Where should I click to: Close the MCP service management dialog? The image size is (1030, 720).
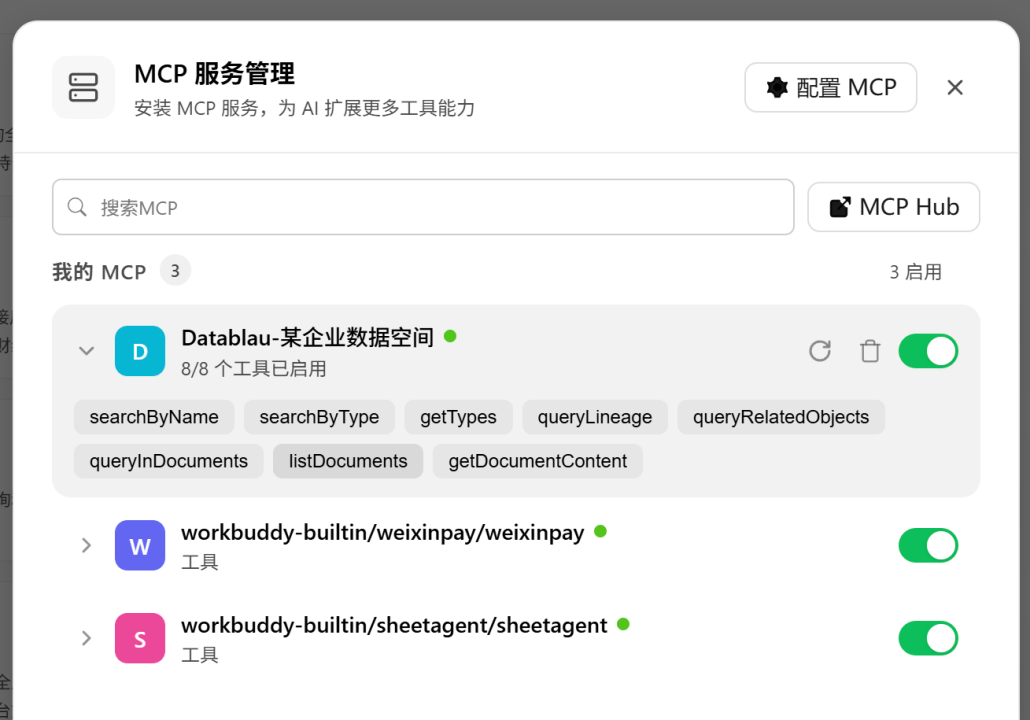[955, 87]
